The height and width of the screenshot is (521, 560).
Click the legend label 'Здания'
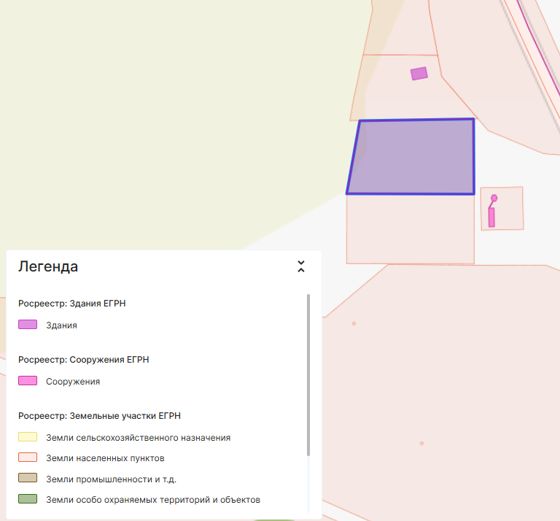coord(61,325)
